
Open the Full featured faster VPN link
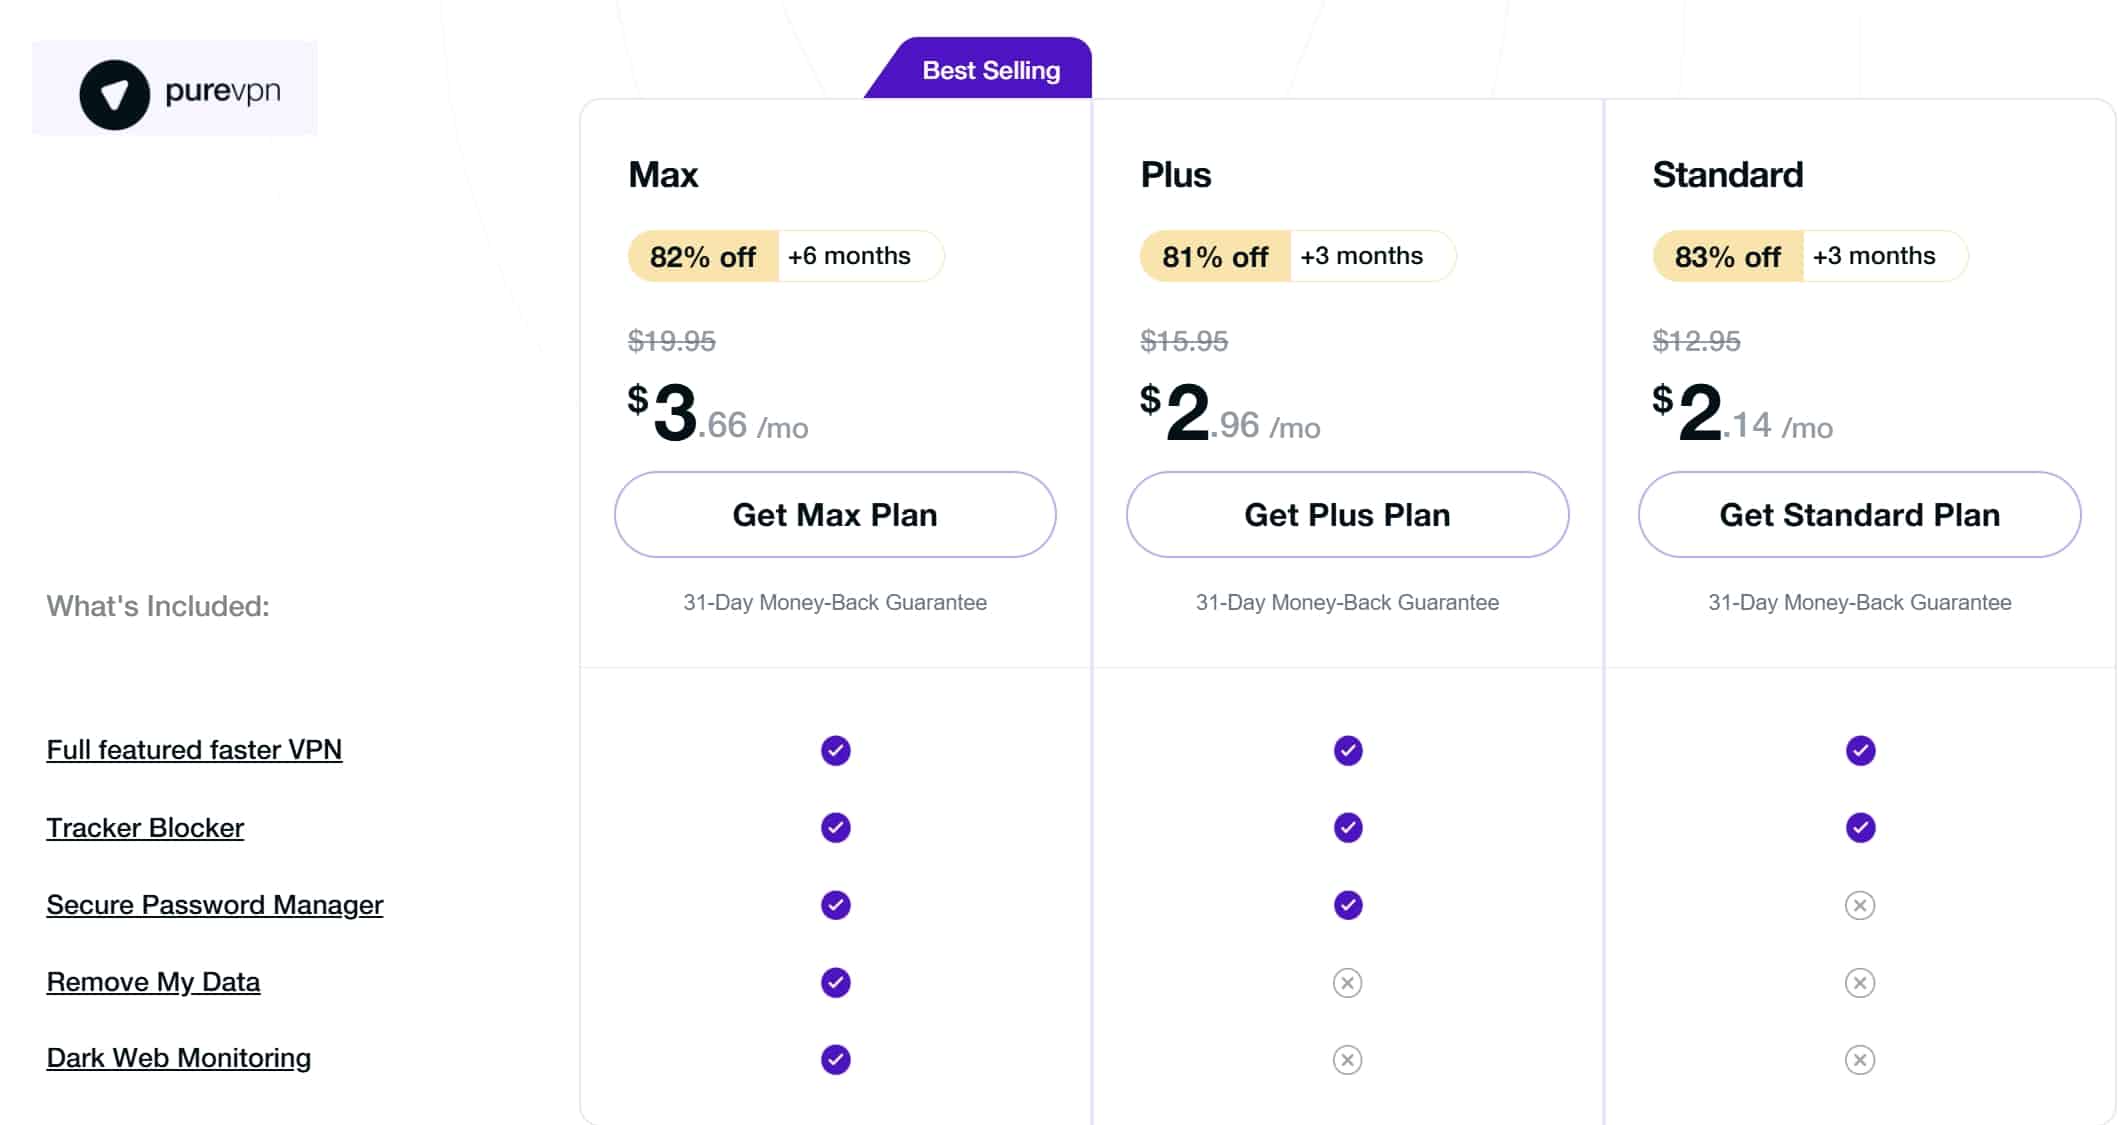[x=194, y=750]
